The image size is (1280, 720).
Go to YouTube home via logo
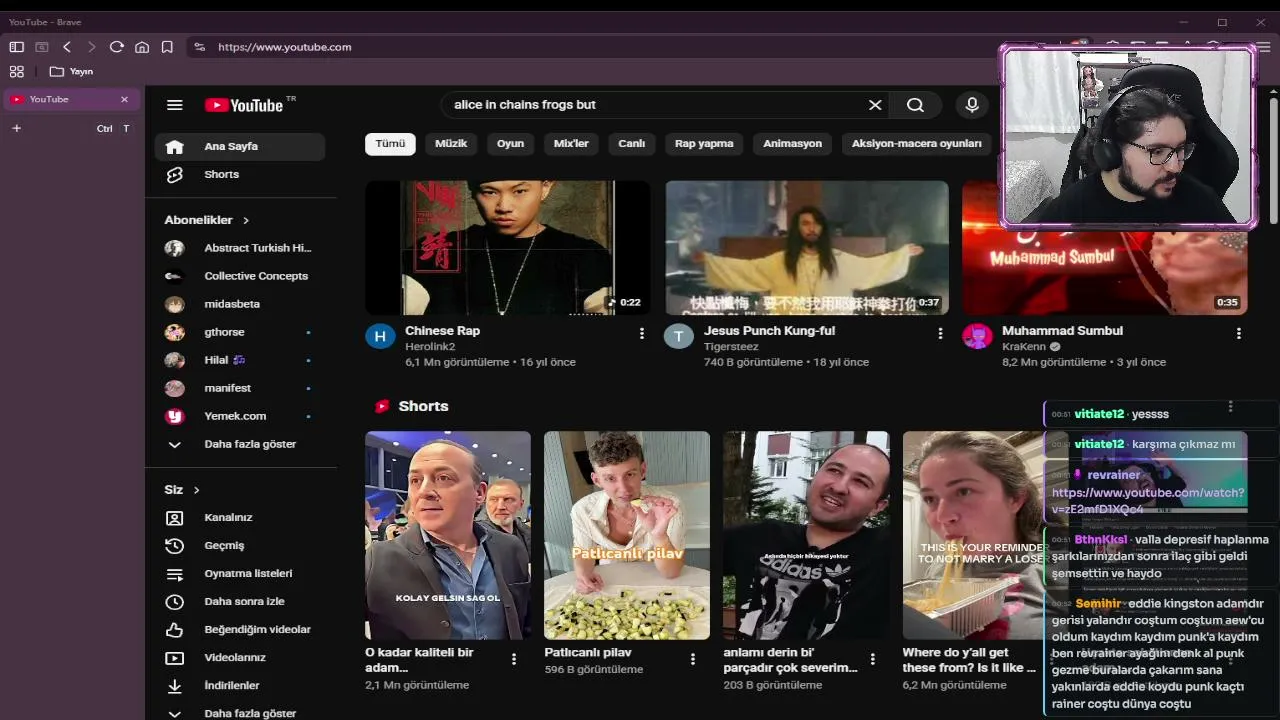(x=244, y=105)
